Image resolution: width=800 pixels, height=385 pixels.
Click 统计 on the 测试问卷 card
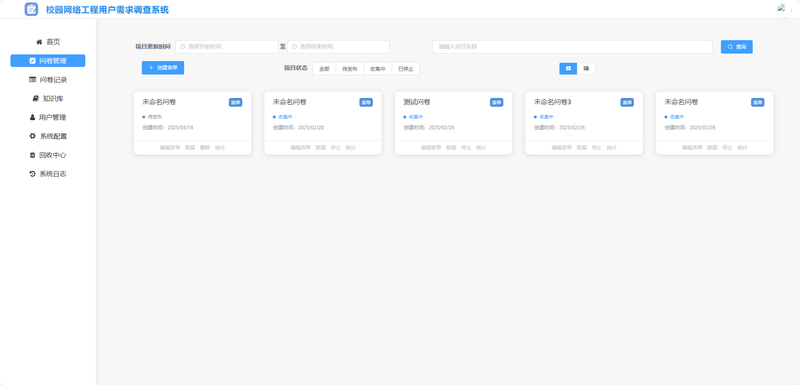click(481, 148)
